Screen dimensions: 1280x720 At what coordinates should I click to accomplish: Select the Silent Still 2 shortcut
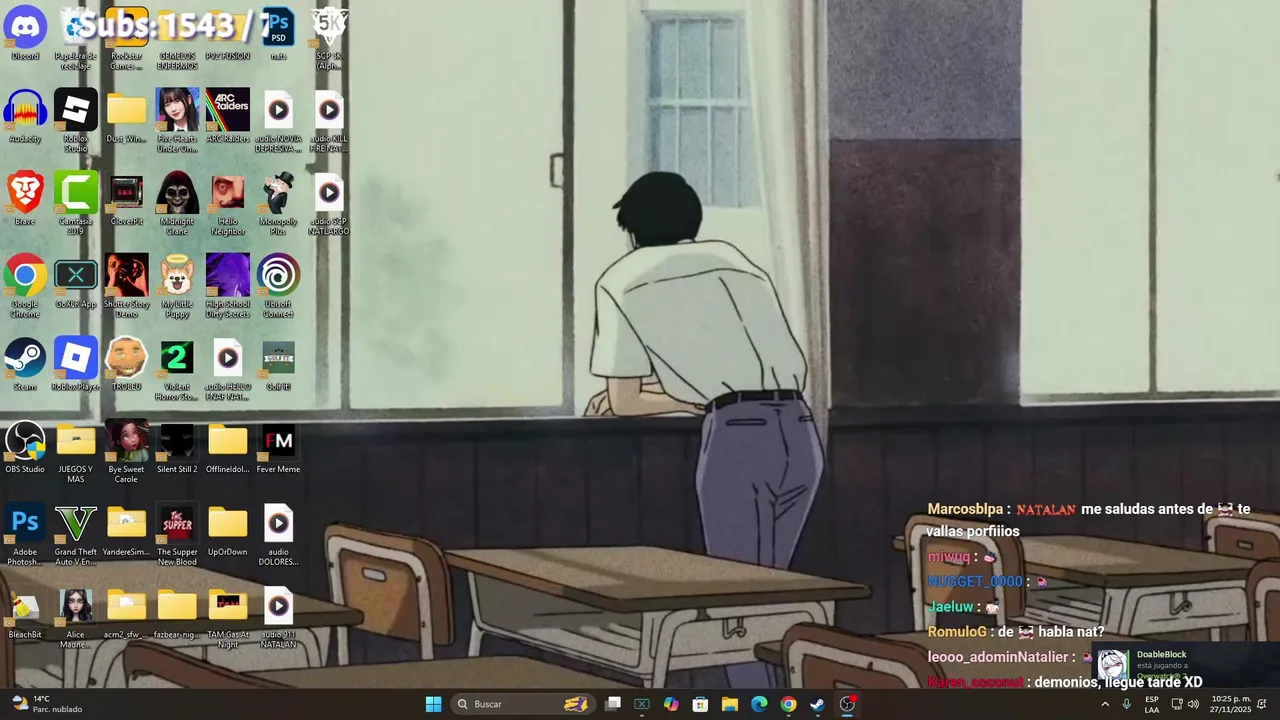(177, 447)
